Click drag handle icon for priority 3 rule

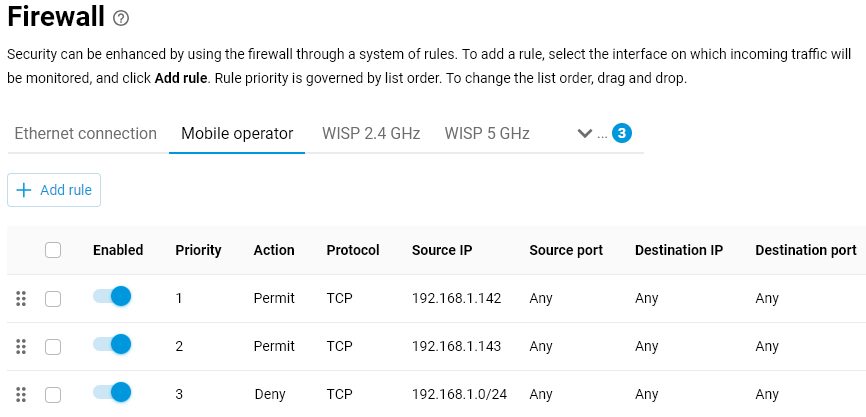coord(21,394)
